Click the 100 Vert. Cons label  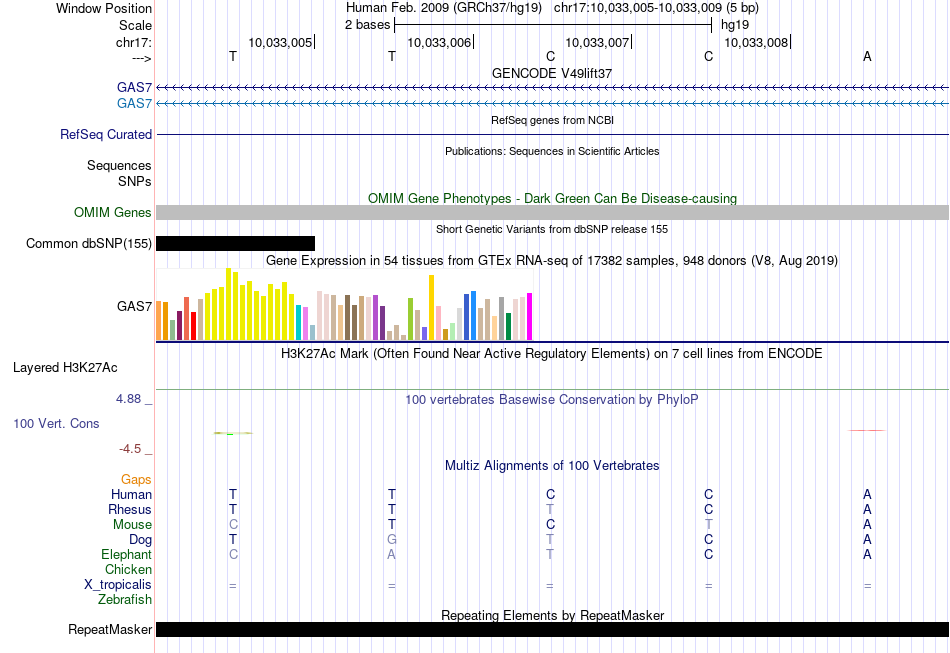tap(56, 423)
